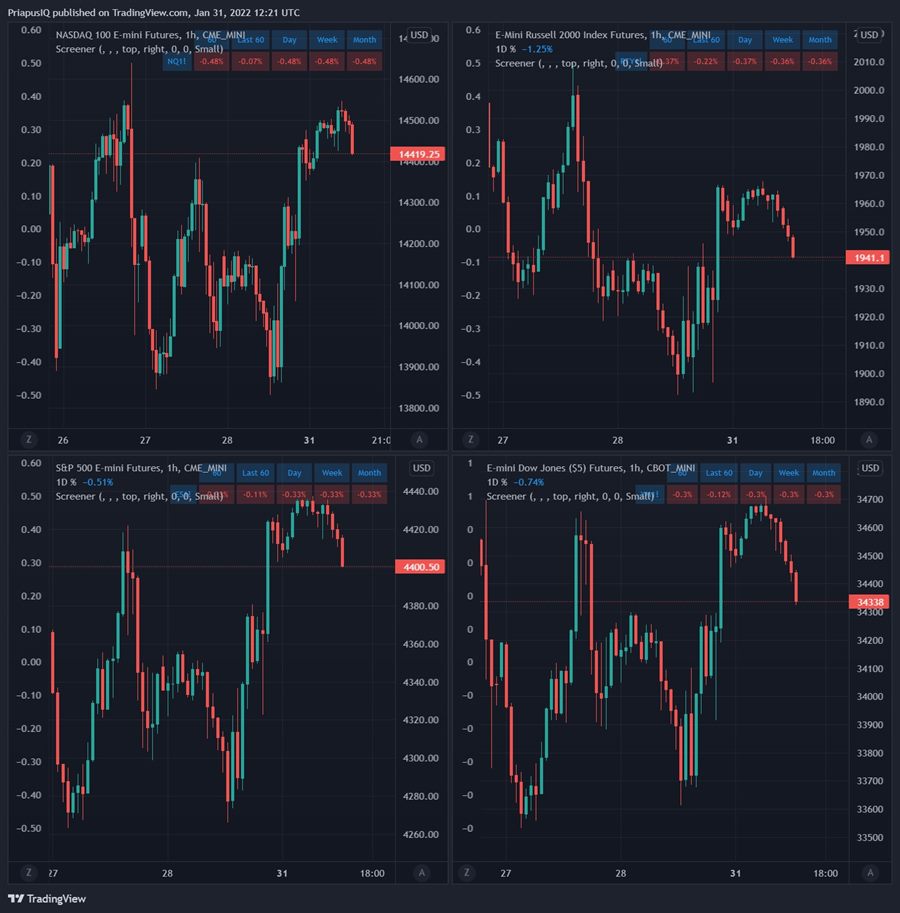Toggle the Month column in the Russell screener
Image resolution: width=900 pixels, height=913 pixels.
point(820,39)
